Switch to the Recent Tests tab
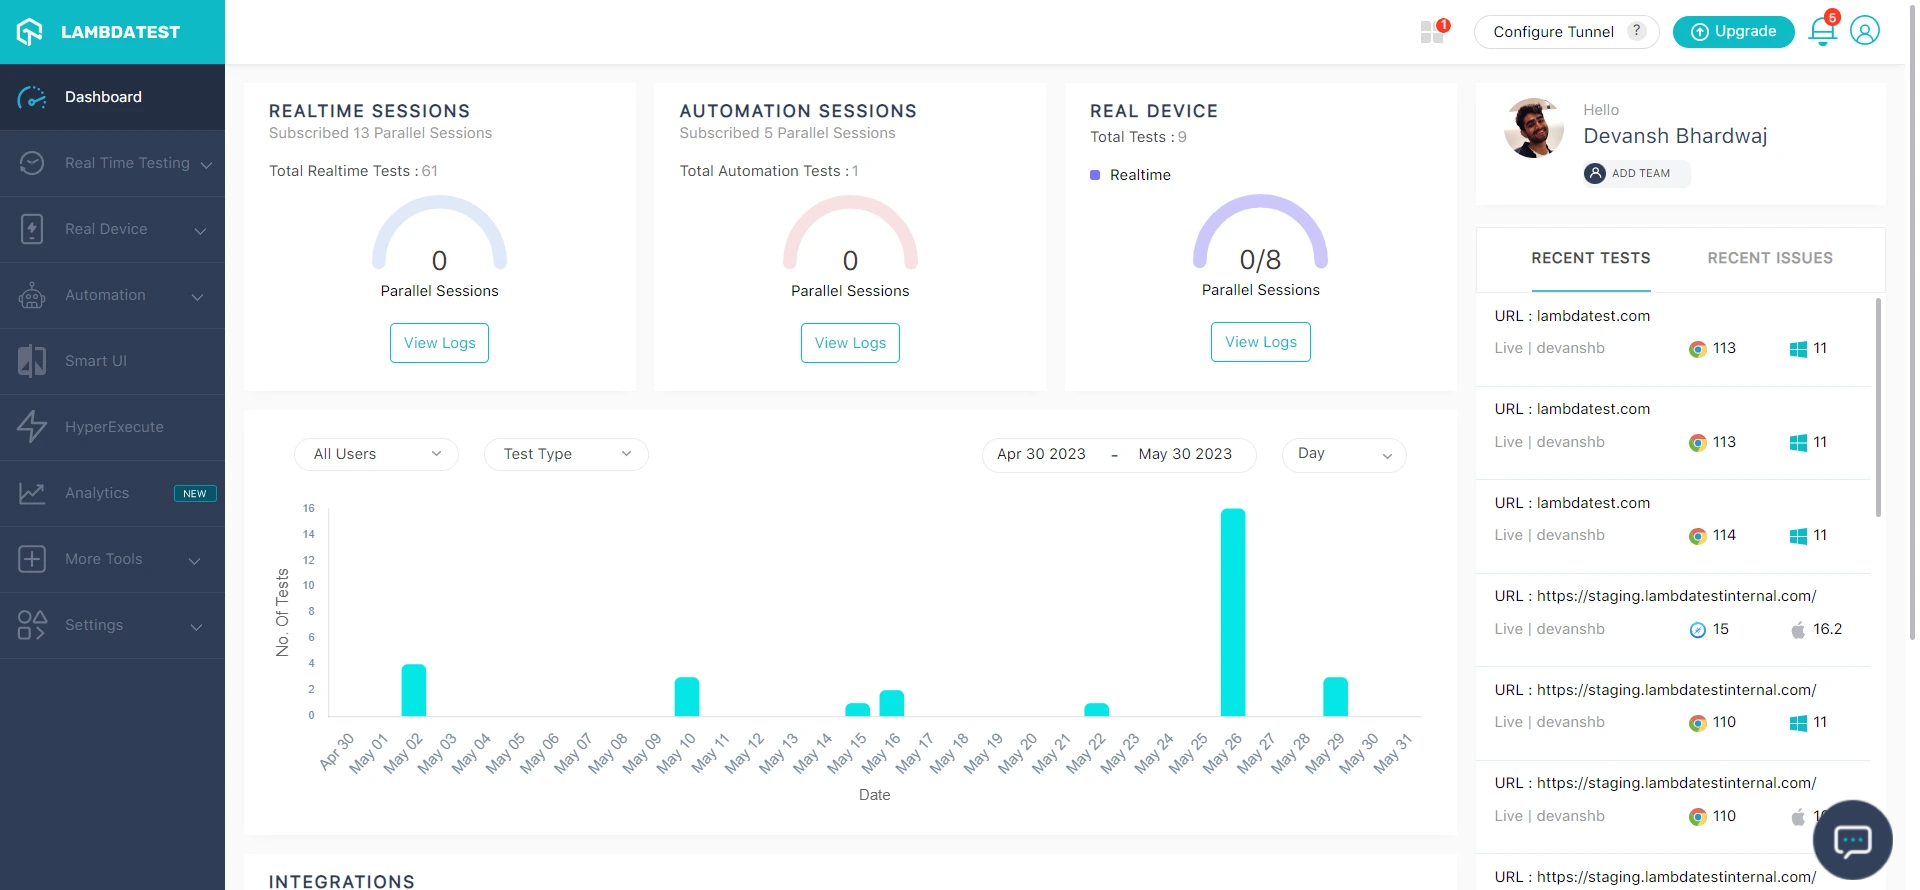This screenshot has height=890, width=1920. (1591, 258)
